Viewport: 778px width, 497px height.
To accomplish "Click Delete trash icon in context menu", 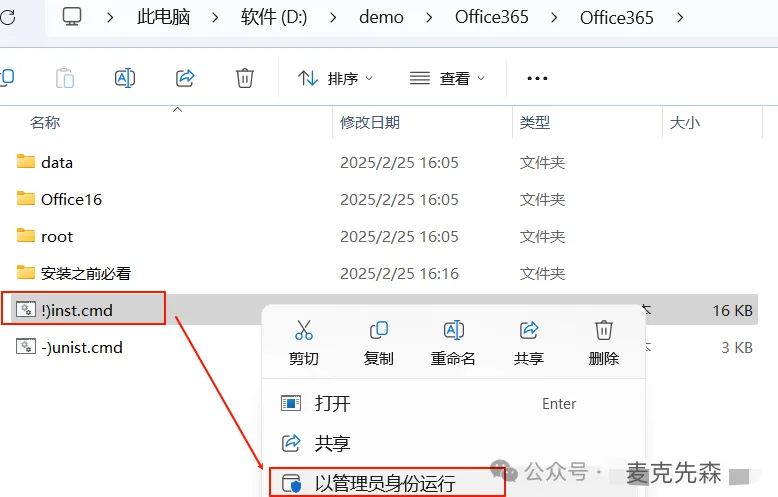I will tap(603, 330).
